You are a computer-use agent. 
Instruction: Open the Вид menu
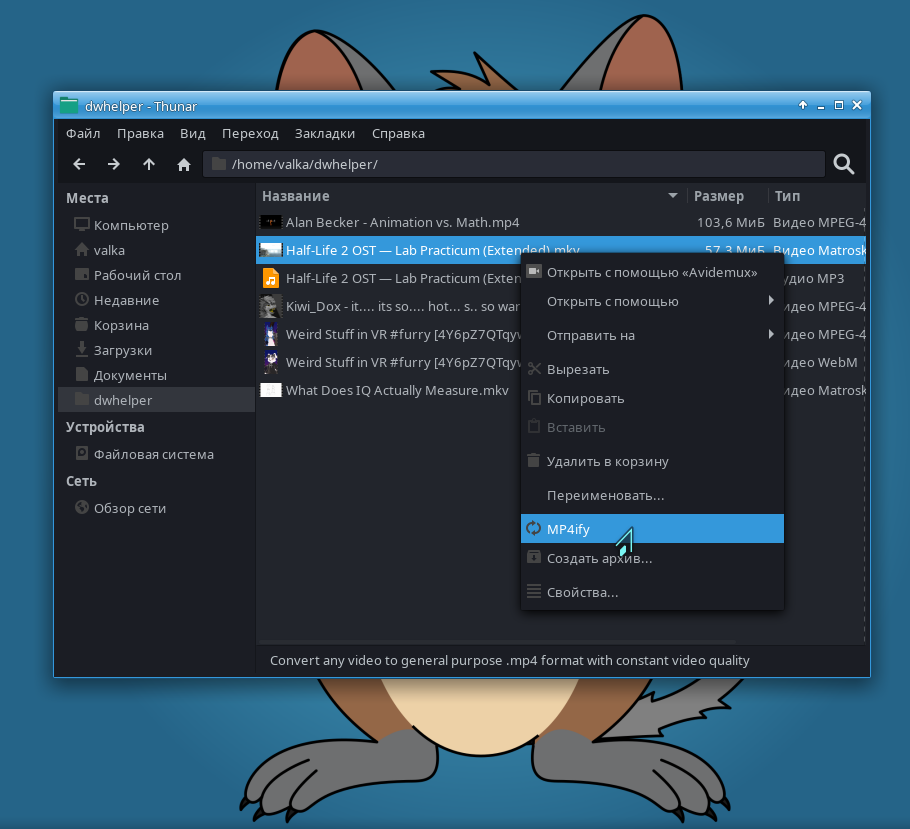coord(193,134)
